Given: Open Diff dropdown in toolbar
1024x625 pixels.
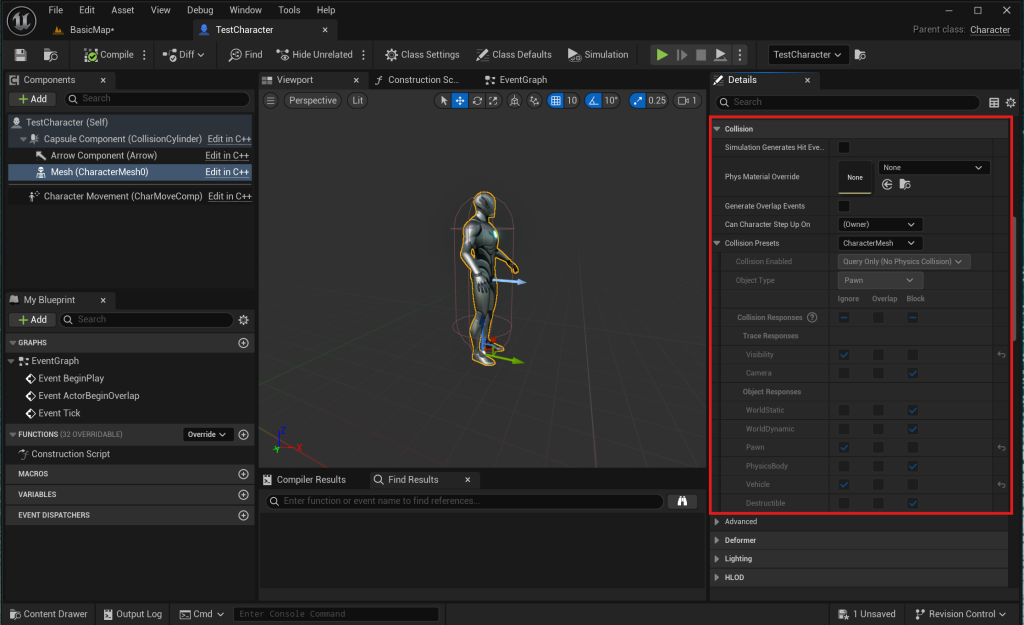Looking at the screenshot, I should tap(184, 55).
